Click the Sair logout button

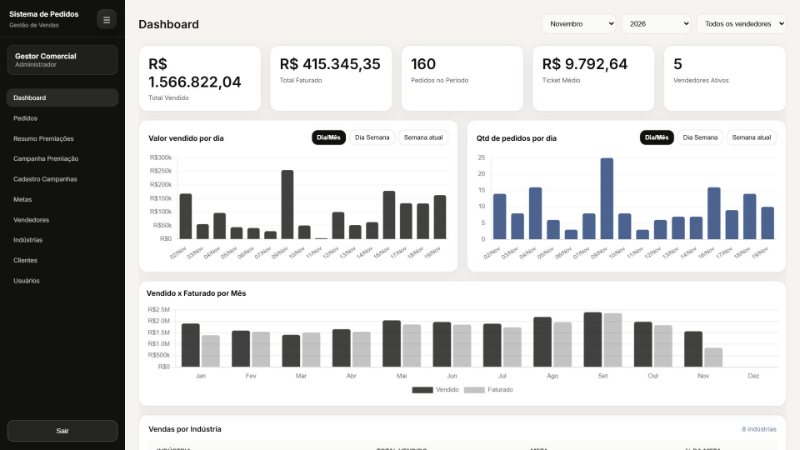(62, 431)
